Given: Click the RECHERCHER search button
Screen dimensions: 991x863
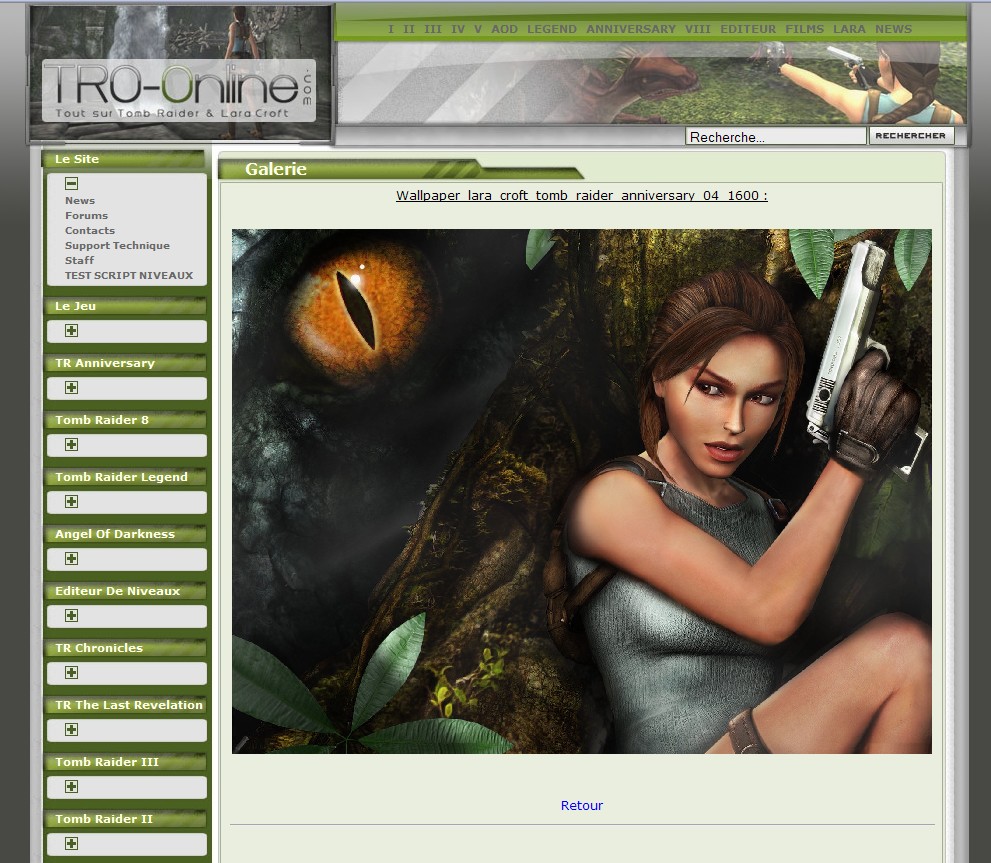Looking at the screenshot, I should [911, 135].
